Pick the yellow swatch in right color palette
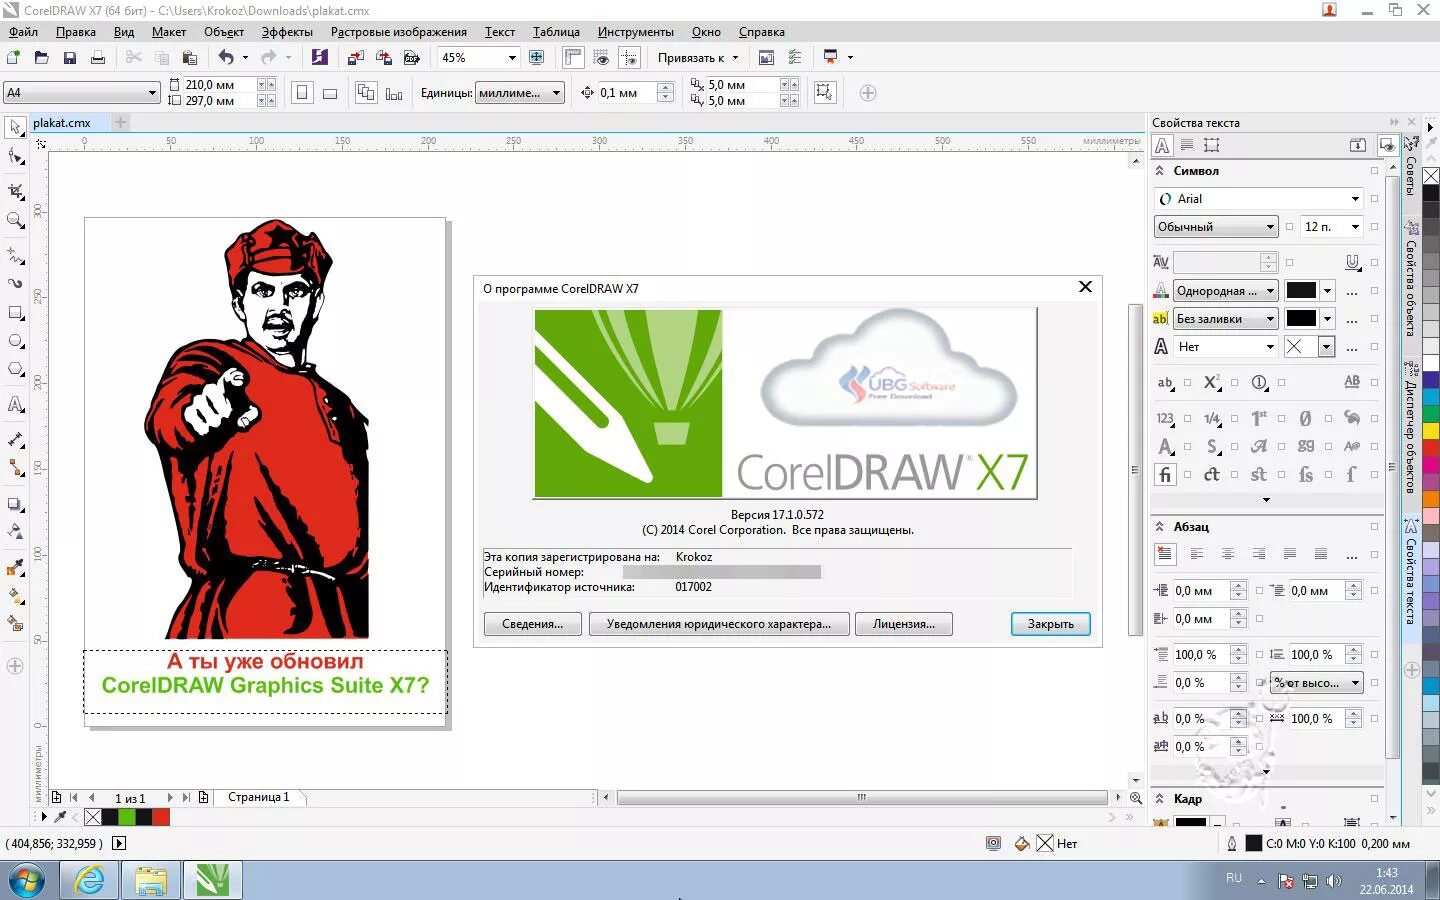Image resolution: width=1440 pixels, height=900 pixels. (1431, 431)
